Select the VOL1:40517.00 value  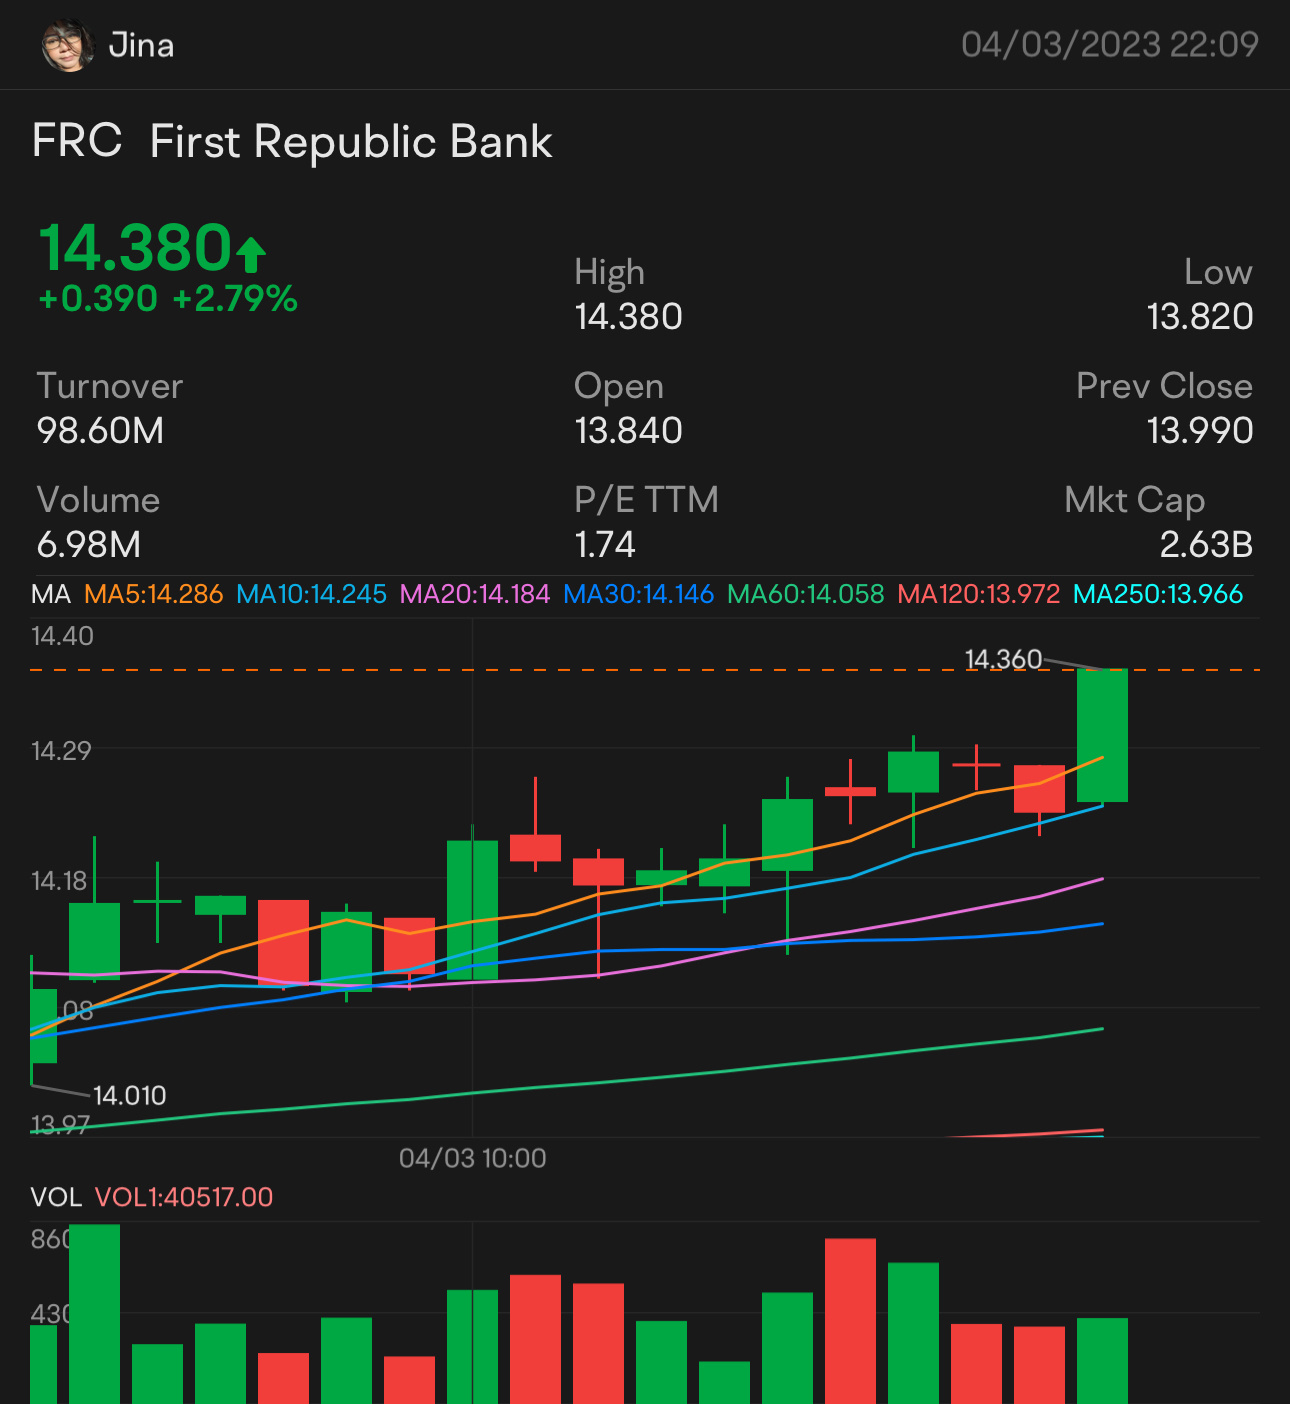point(184,1198)
